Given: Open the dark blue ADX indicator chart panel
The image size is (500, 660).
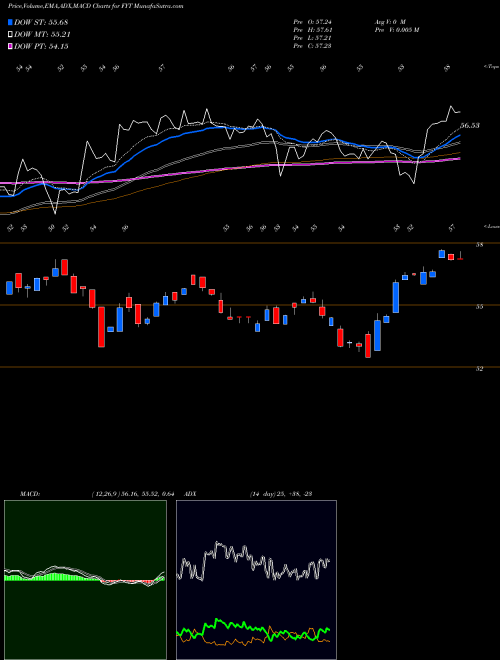Looking at the screenshot, I should pyautogui.click(x=256, y=580).
